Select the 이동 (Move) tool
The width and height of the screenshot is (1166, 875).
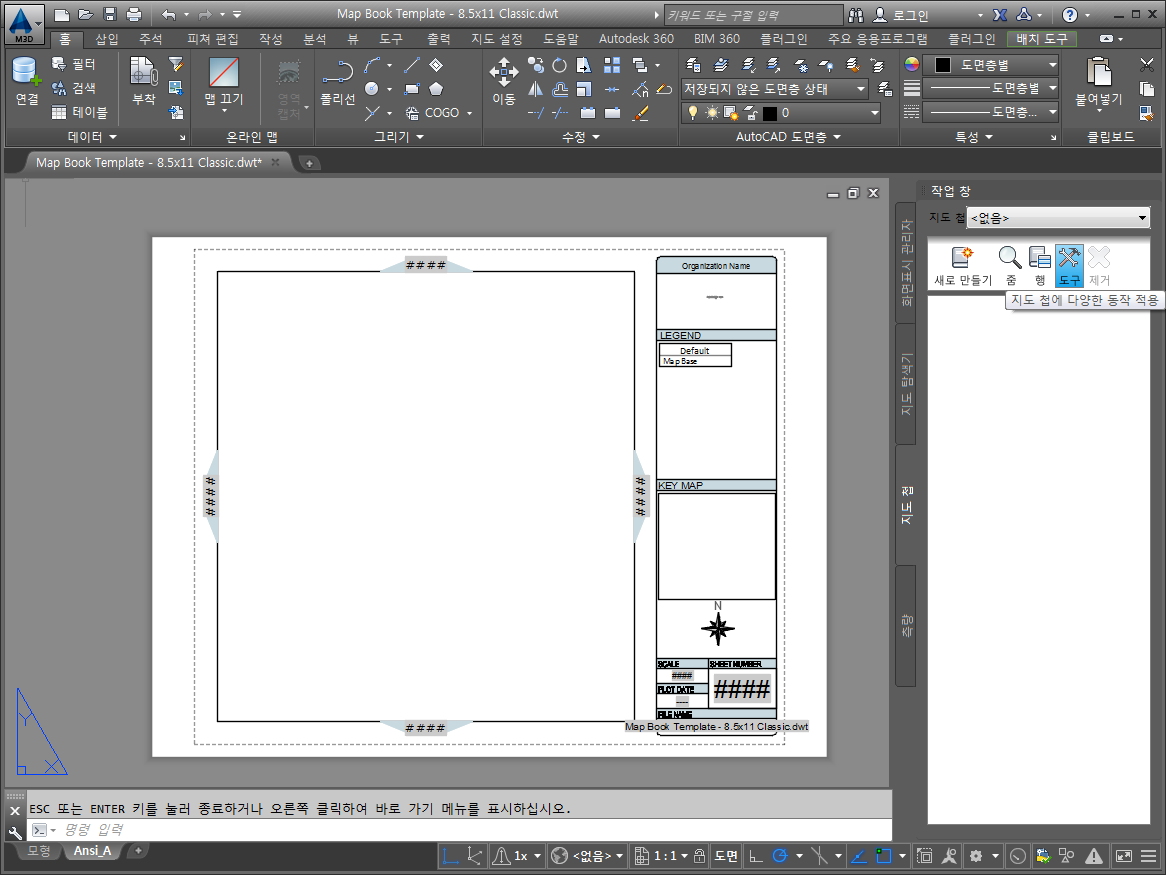[x=503, y=81]
